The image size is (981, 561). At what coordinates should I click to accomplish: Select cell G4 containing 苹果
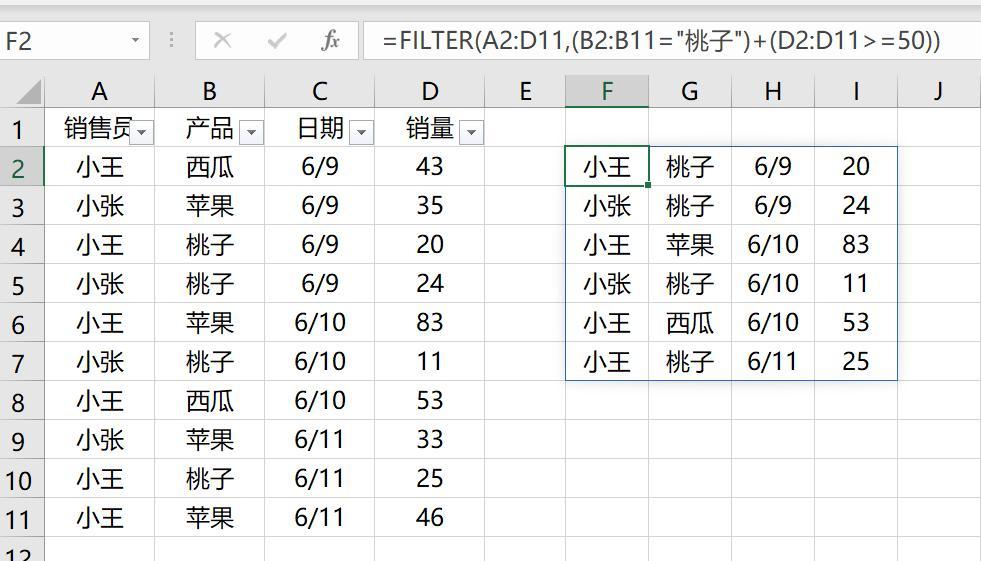[689, 245]
